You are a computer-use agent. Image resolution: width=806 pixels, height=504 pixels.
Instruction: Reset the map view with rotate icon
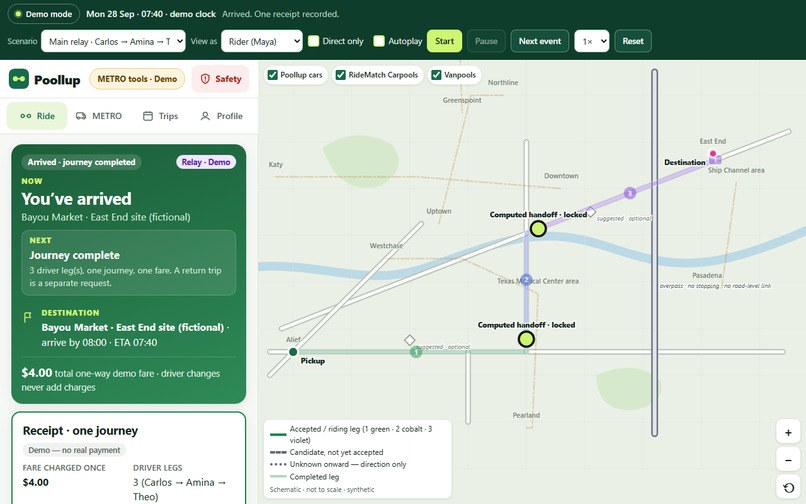[x=788, y=488]
